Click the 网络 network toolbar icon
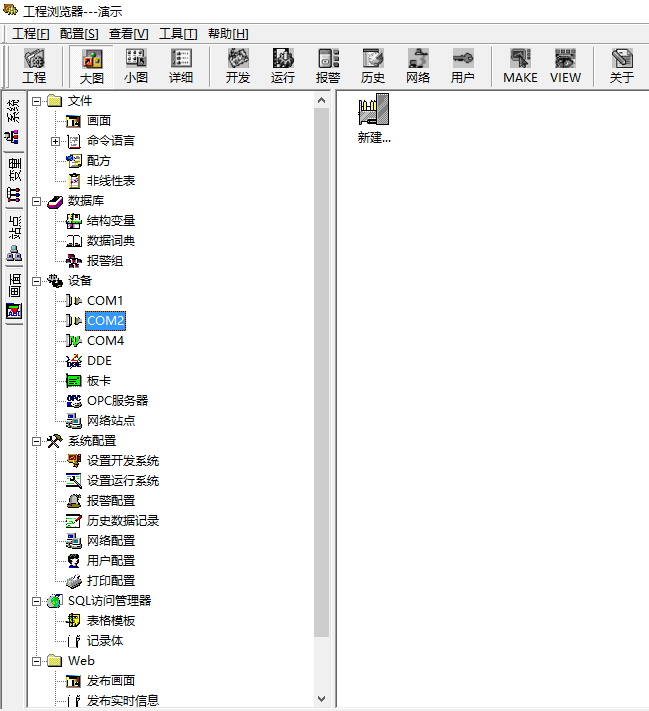The image size is (649, 711). (418, 66)
